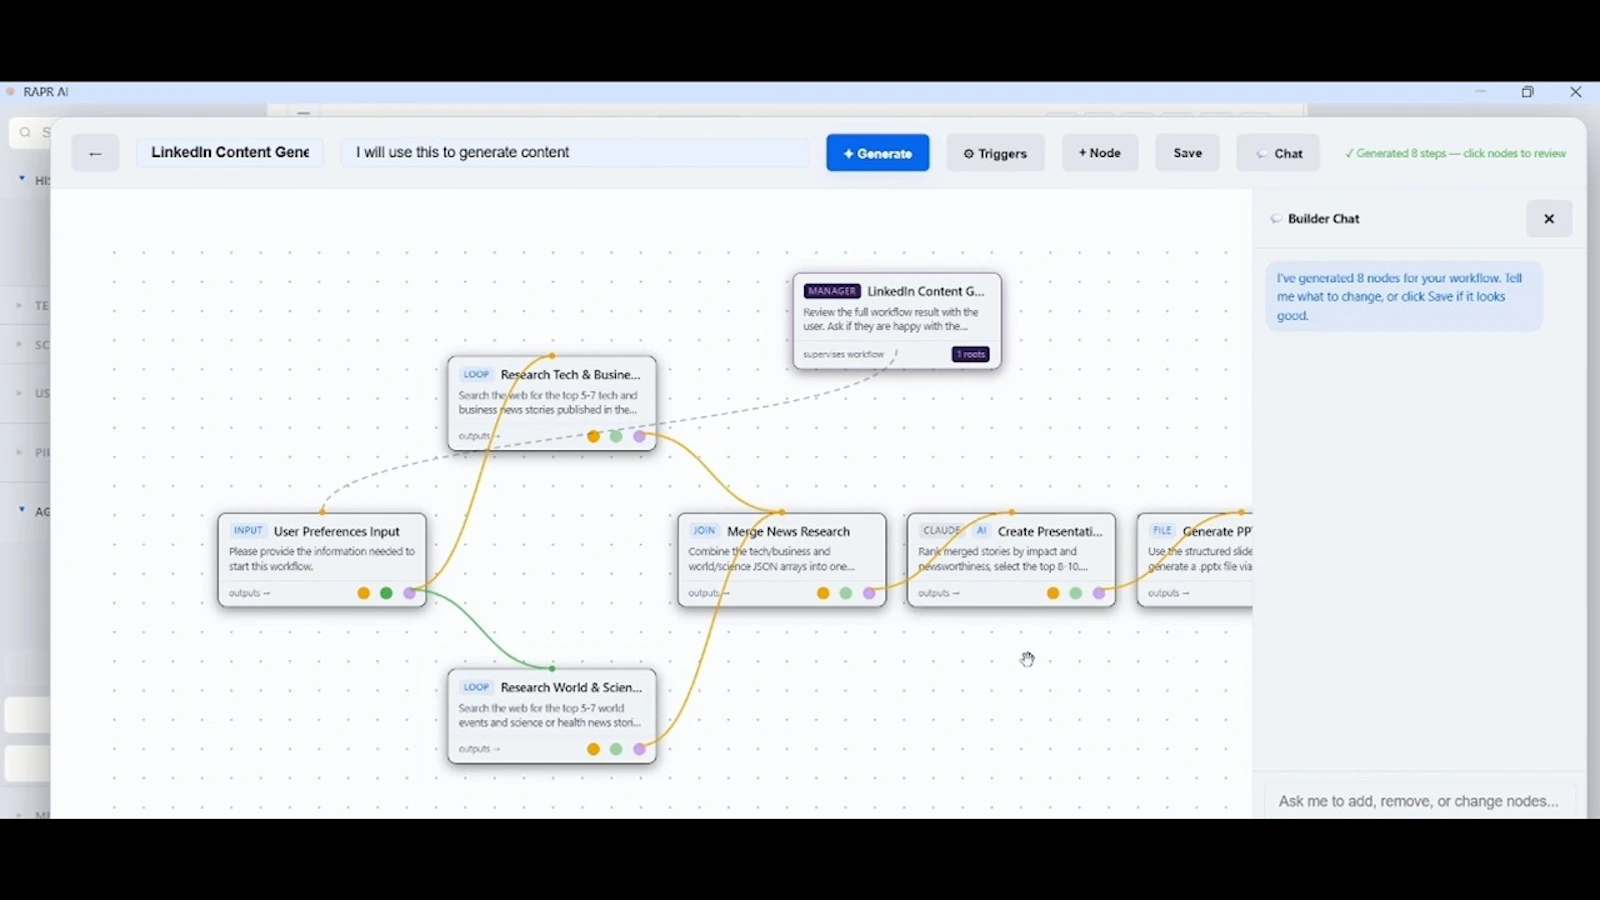1600x900 pixels.
Task: Click green output port on Merge News node
Action: [846, 593]
